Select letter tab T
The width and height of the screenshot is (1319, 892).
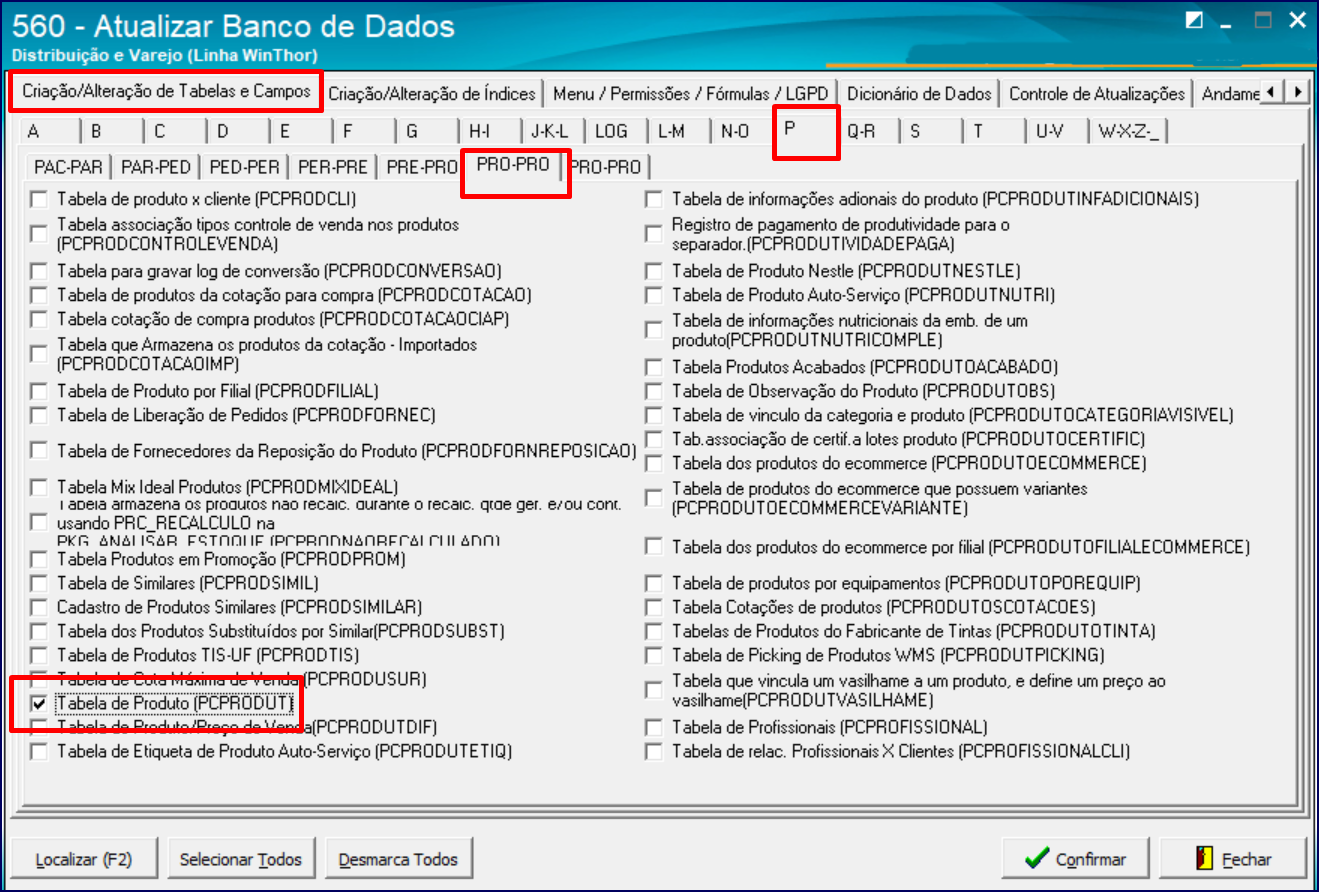click(x=993, y=132)
